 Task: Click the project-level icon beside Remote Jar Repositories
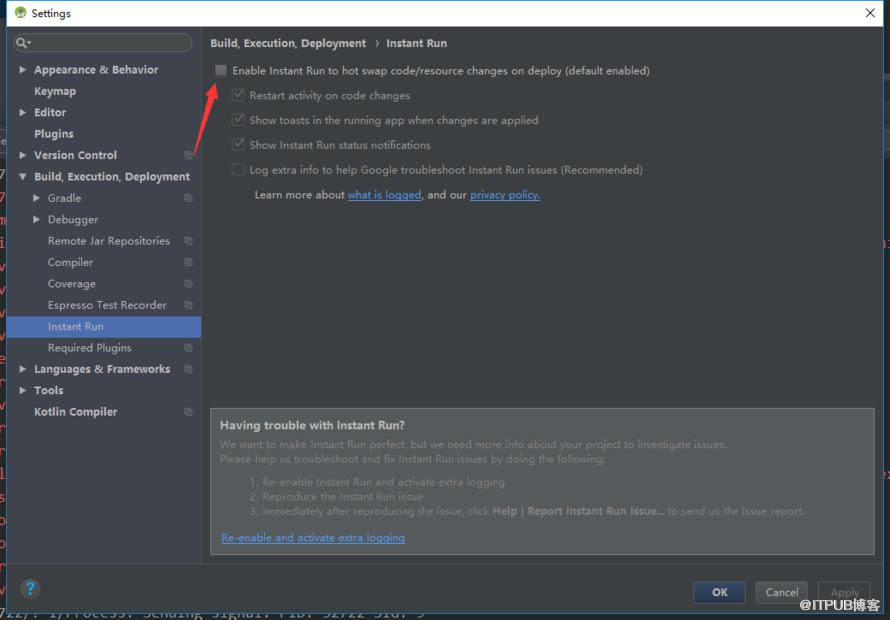188,241
